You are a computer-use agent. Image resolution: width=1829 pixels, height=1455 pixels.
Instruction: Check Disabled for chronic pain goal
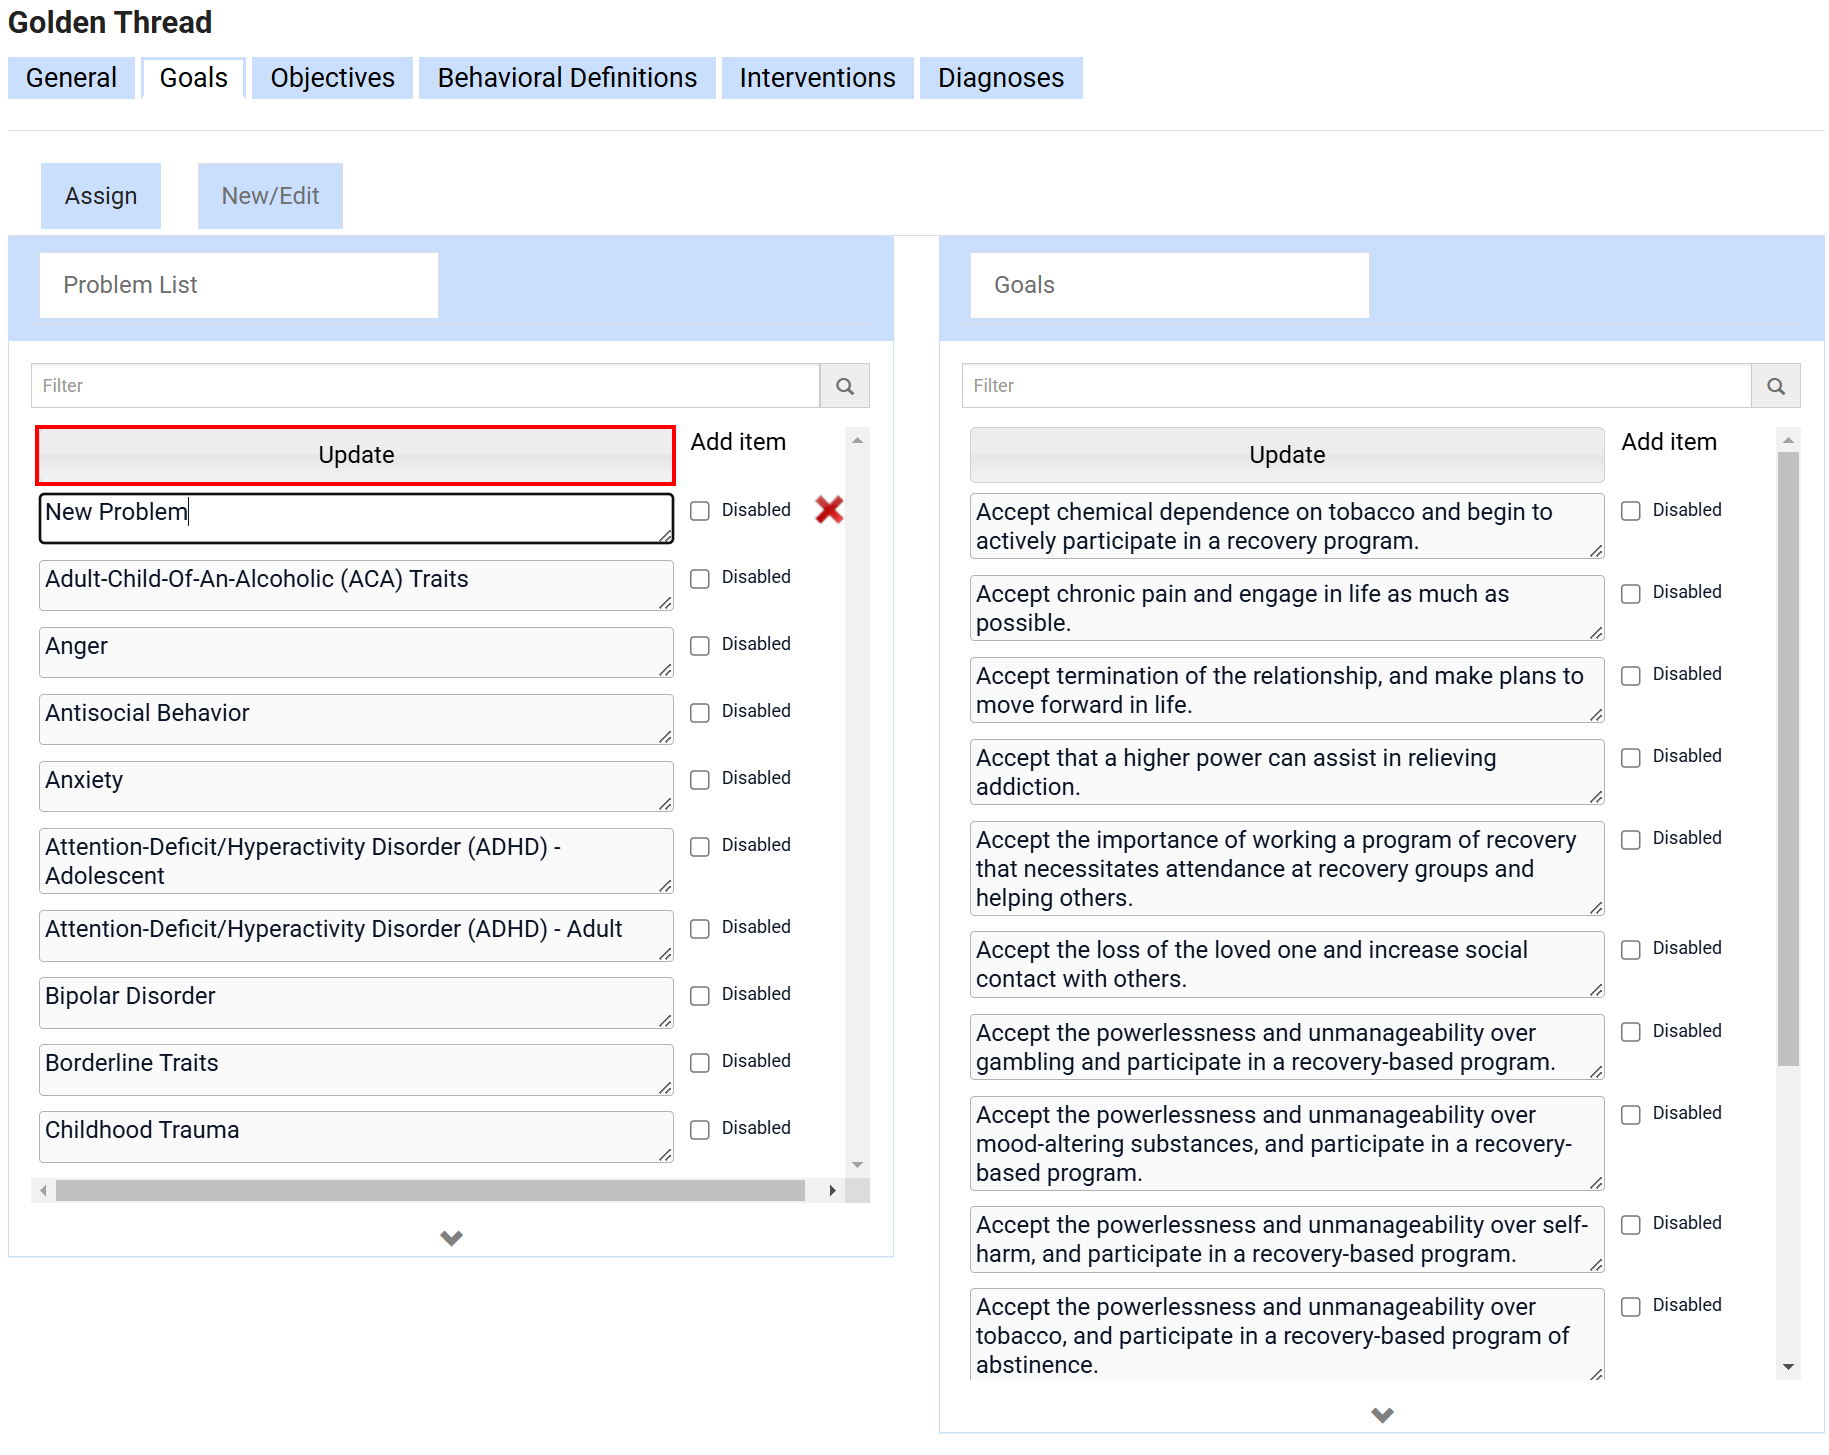click(1631, 594)
